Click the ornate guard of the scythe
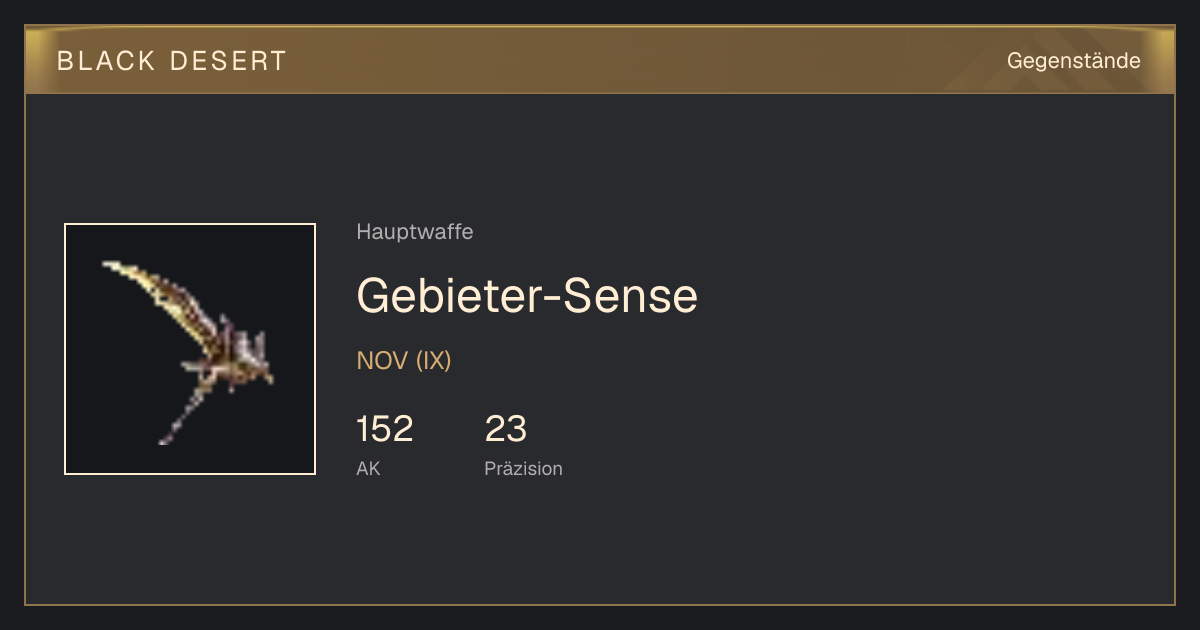 pyautogui.click(x=236, y=355)
